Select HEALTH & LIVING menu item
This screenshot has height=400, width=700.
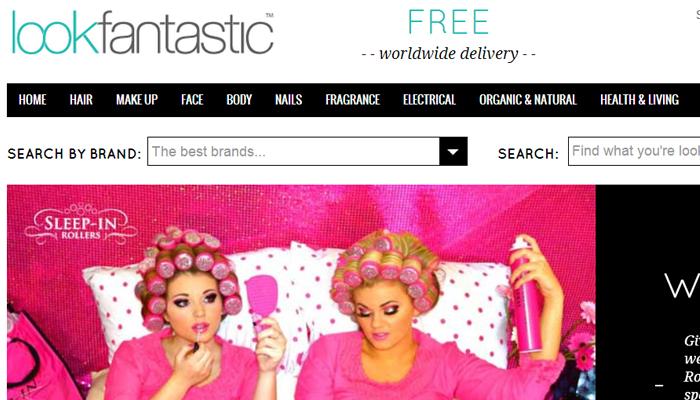(639, 100)
